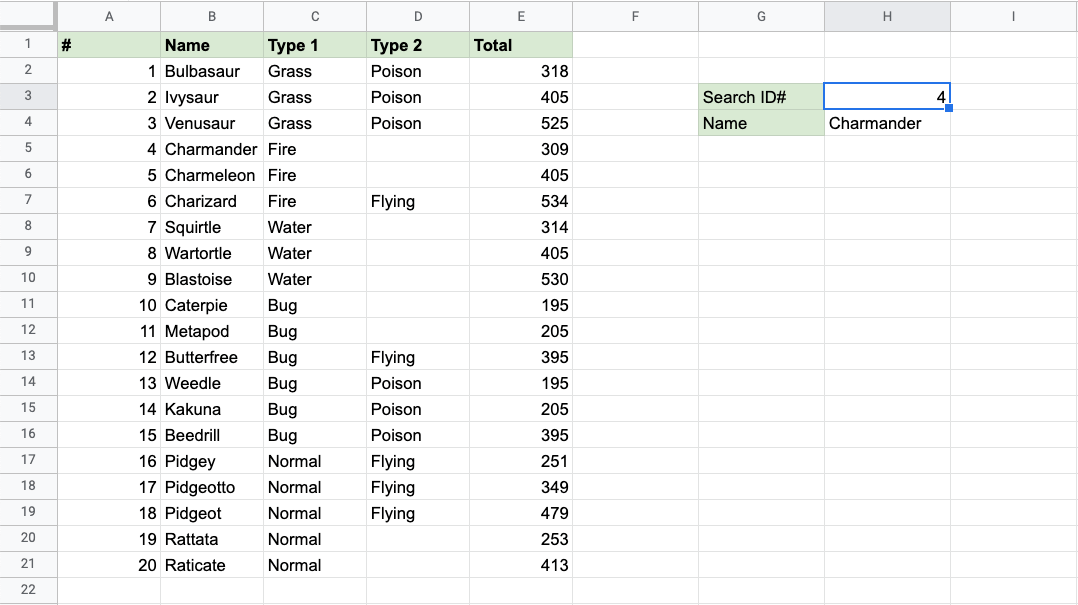Select the Charmander result cell in column H

pyautogui.click(x=886, y=123)
